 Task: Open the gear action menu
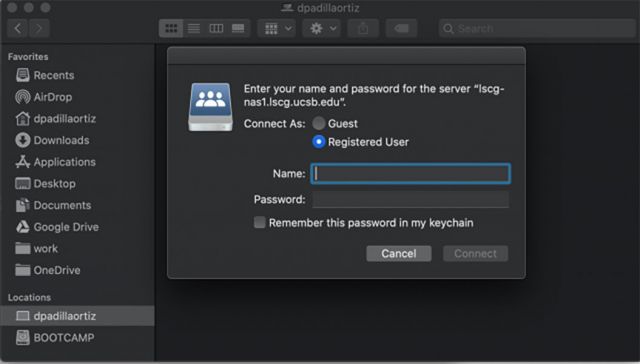point(322,29)
